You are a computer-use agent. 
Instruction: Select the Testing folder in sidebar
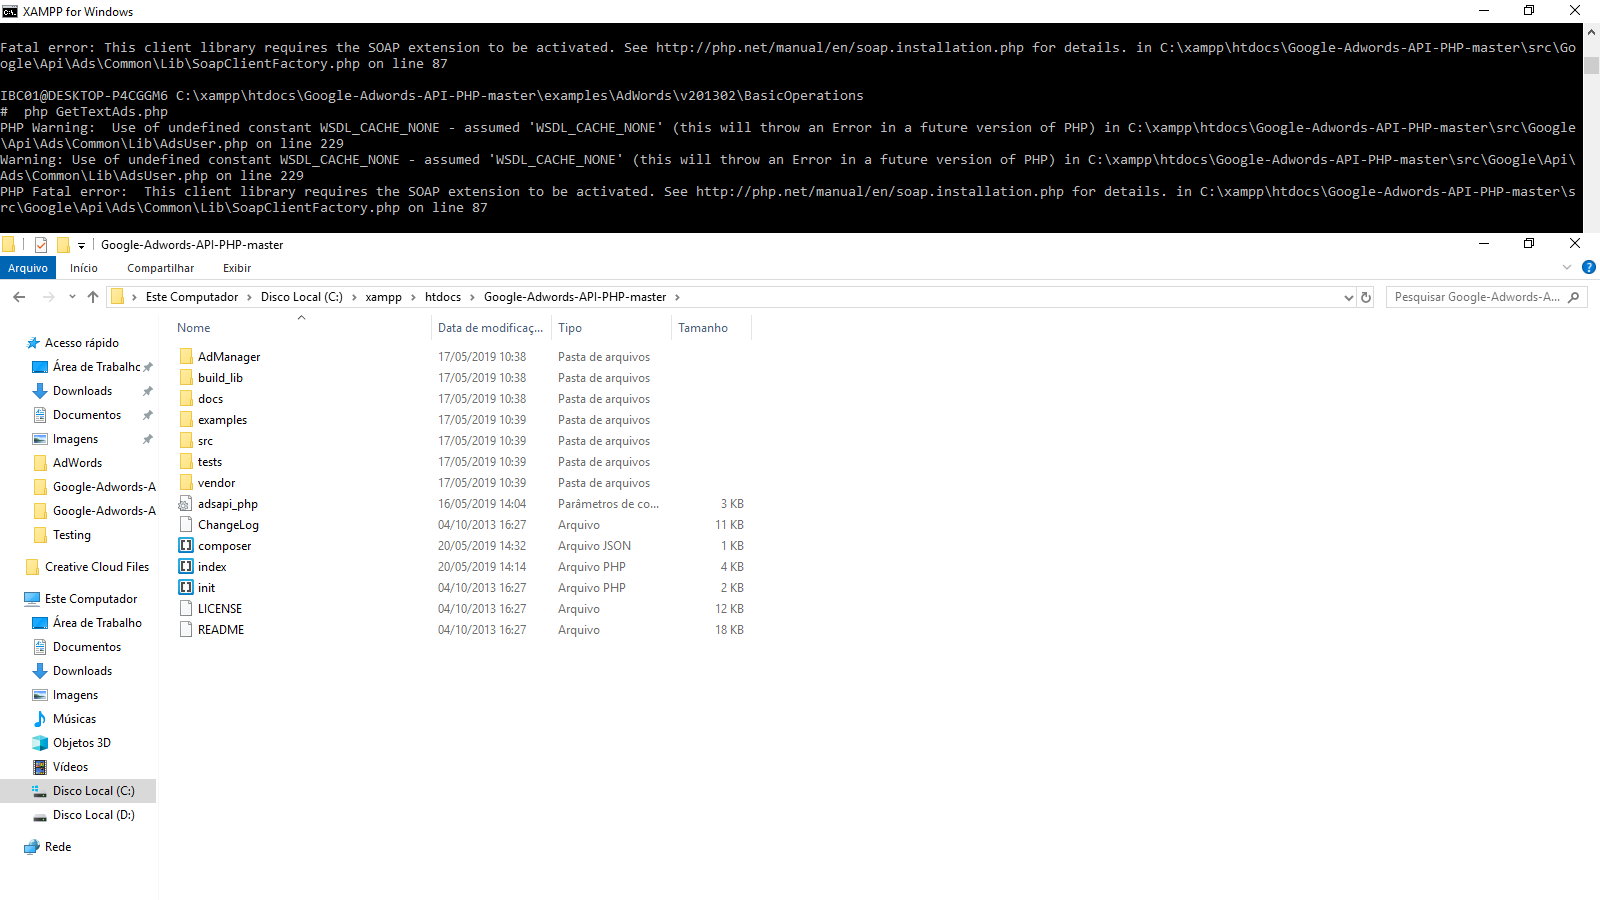pos(70,534)
